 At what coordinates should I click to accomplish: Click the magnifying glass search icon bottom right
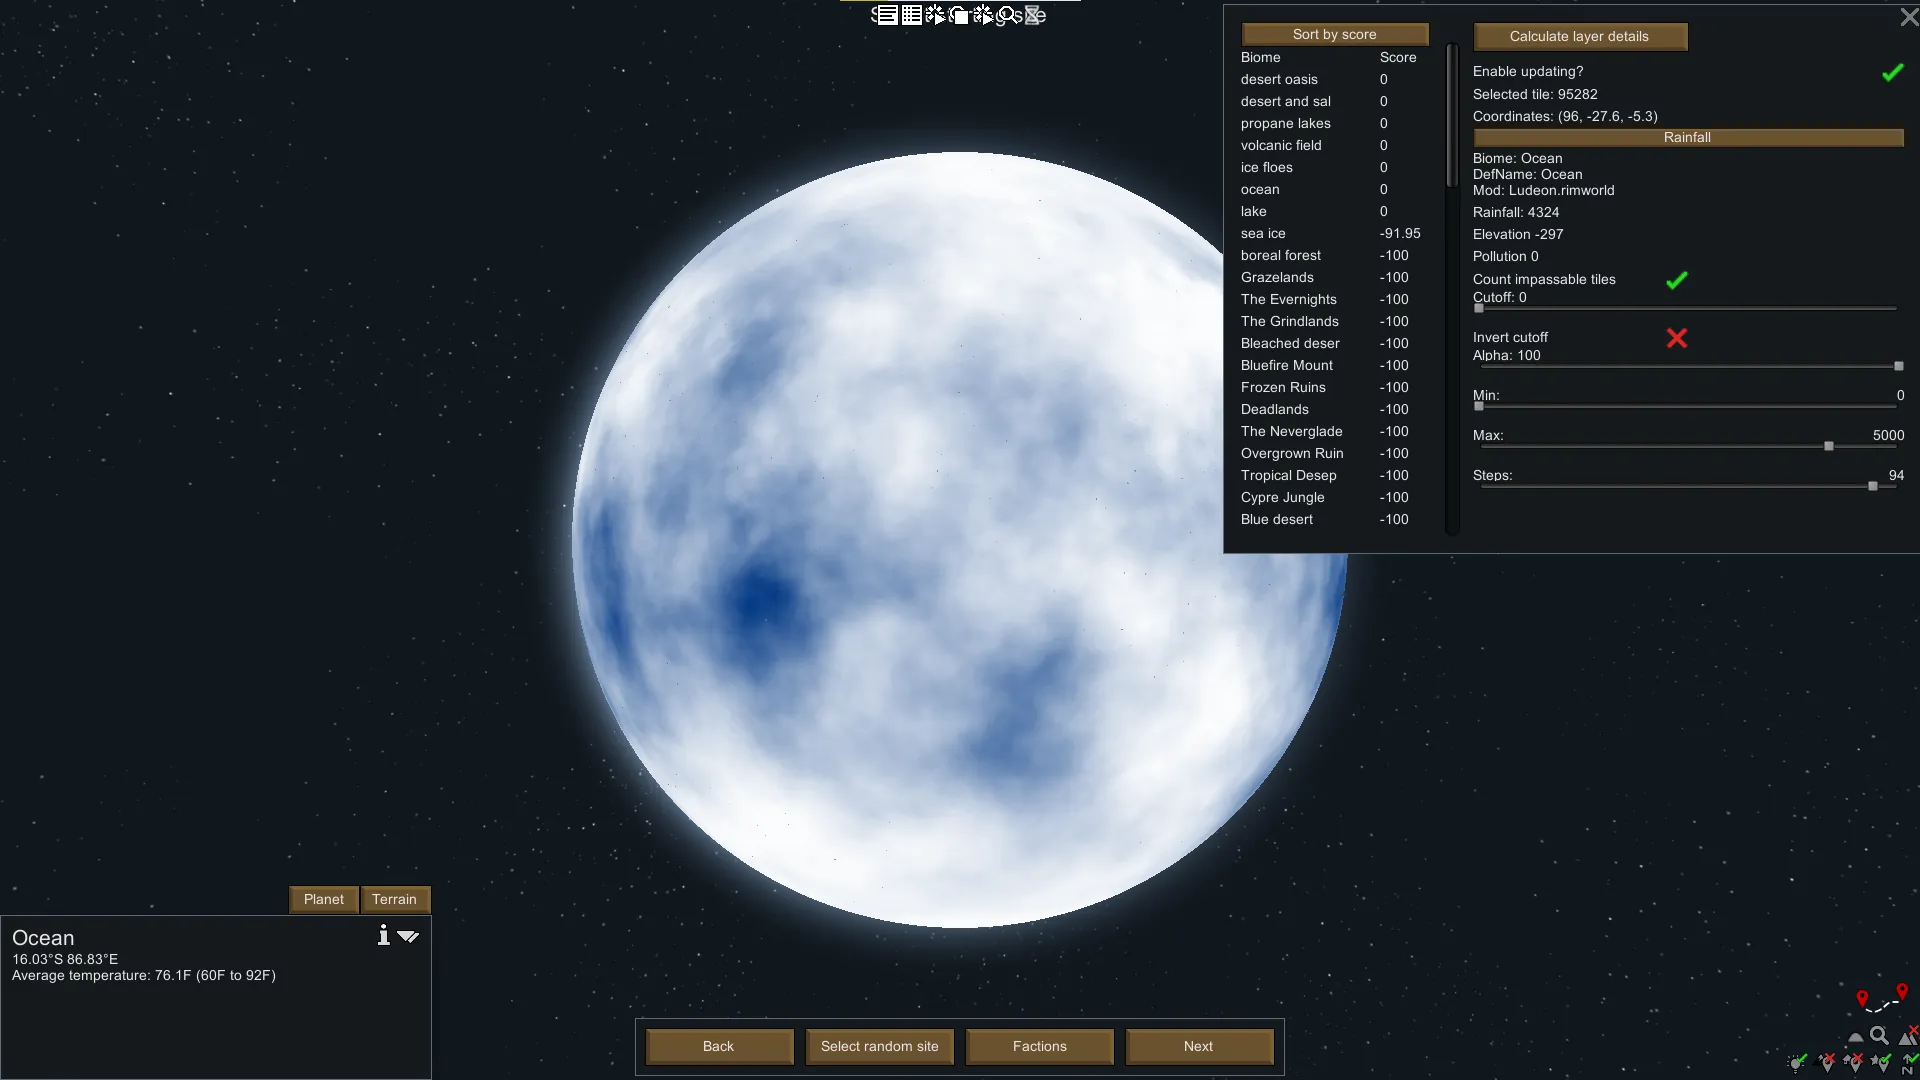coord(1879,1036)
